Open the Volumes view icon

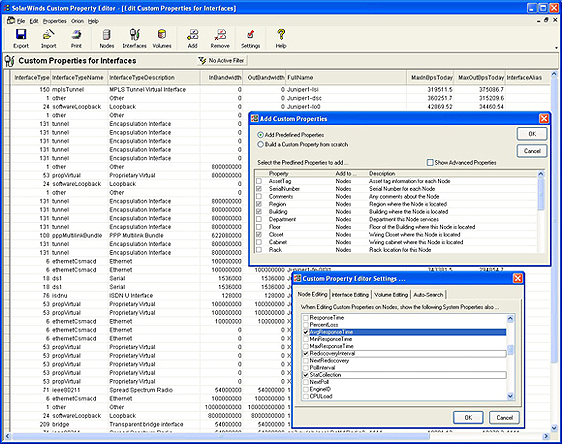(x=162, y=35)
